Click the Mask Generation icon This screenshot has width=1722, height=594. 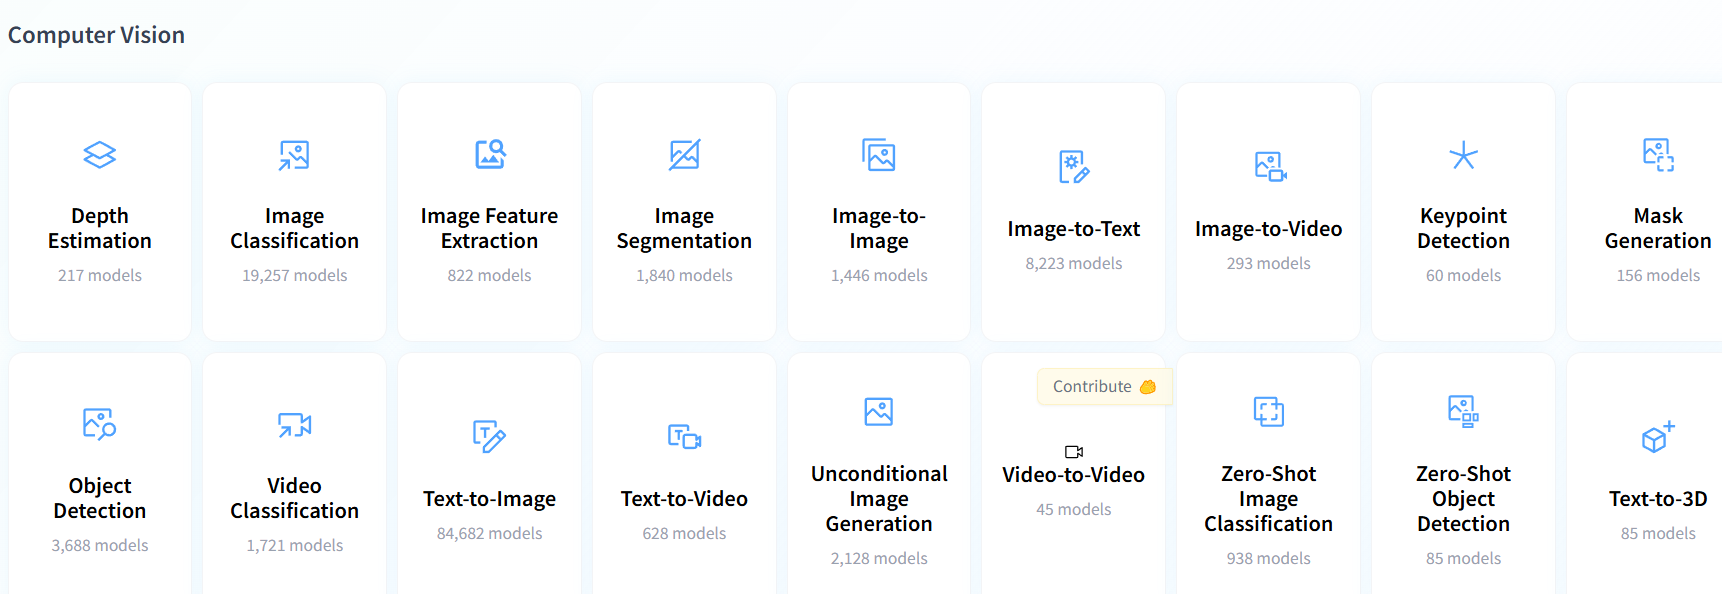click(x=1658, y=155)
